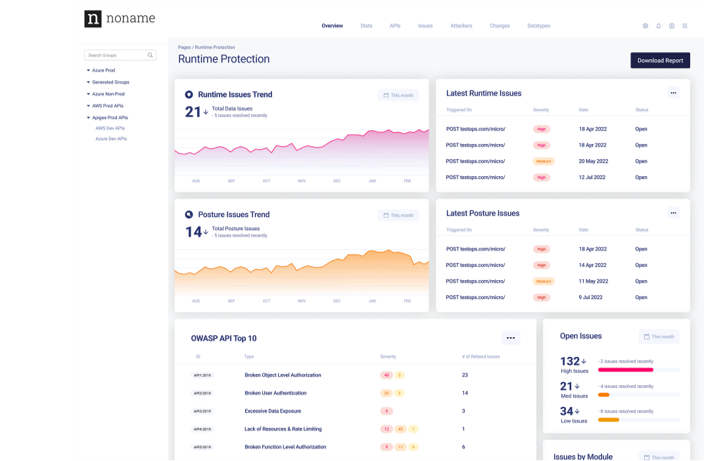Viewport: 704px width, 461px height.
Task: Open the settings gear icon
Action: click(x=645, y=26)
